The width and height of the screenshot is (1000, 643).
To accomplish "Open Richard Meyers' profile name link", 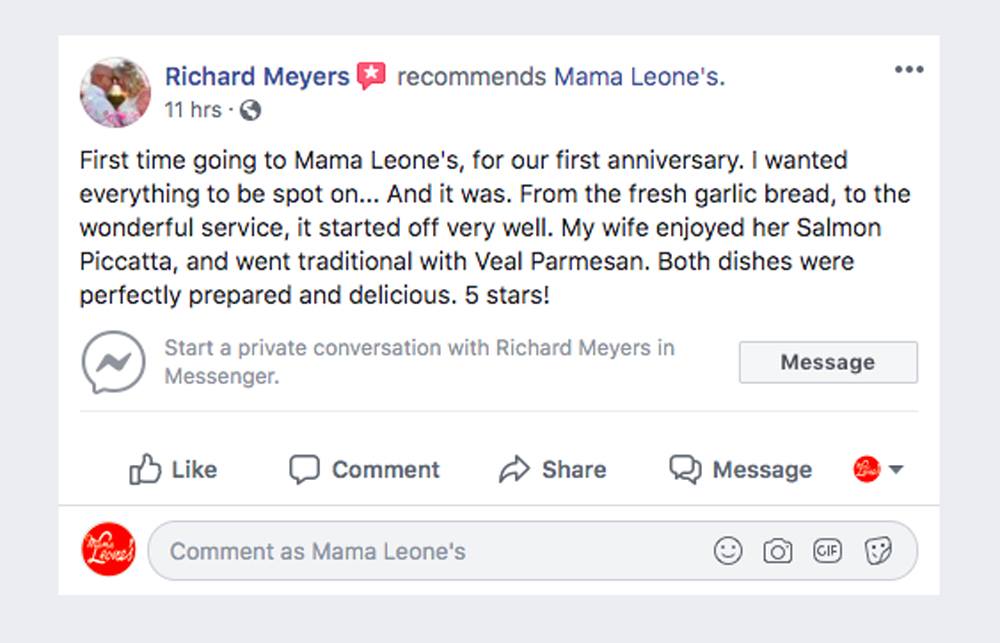I will click(x=257, y=76).
